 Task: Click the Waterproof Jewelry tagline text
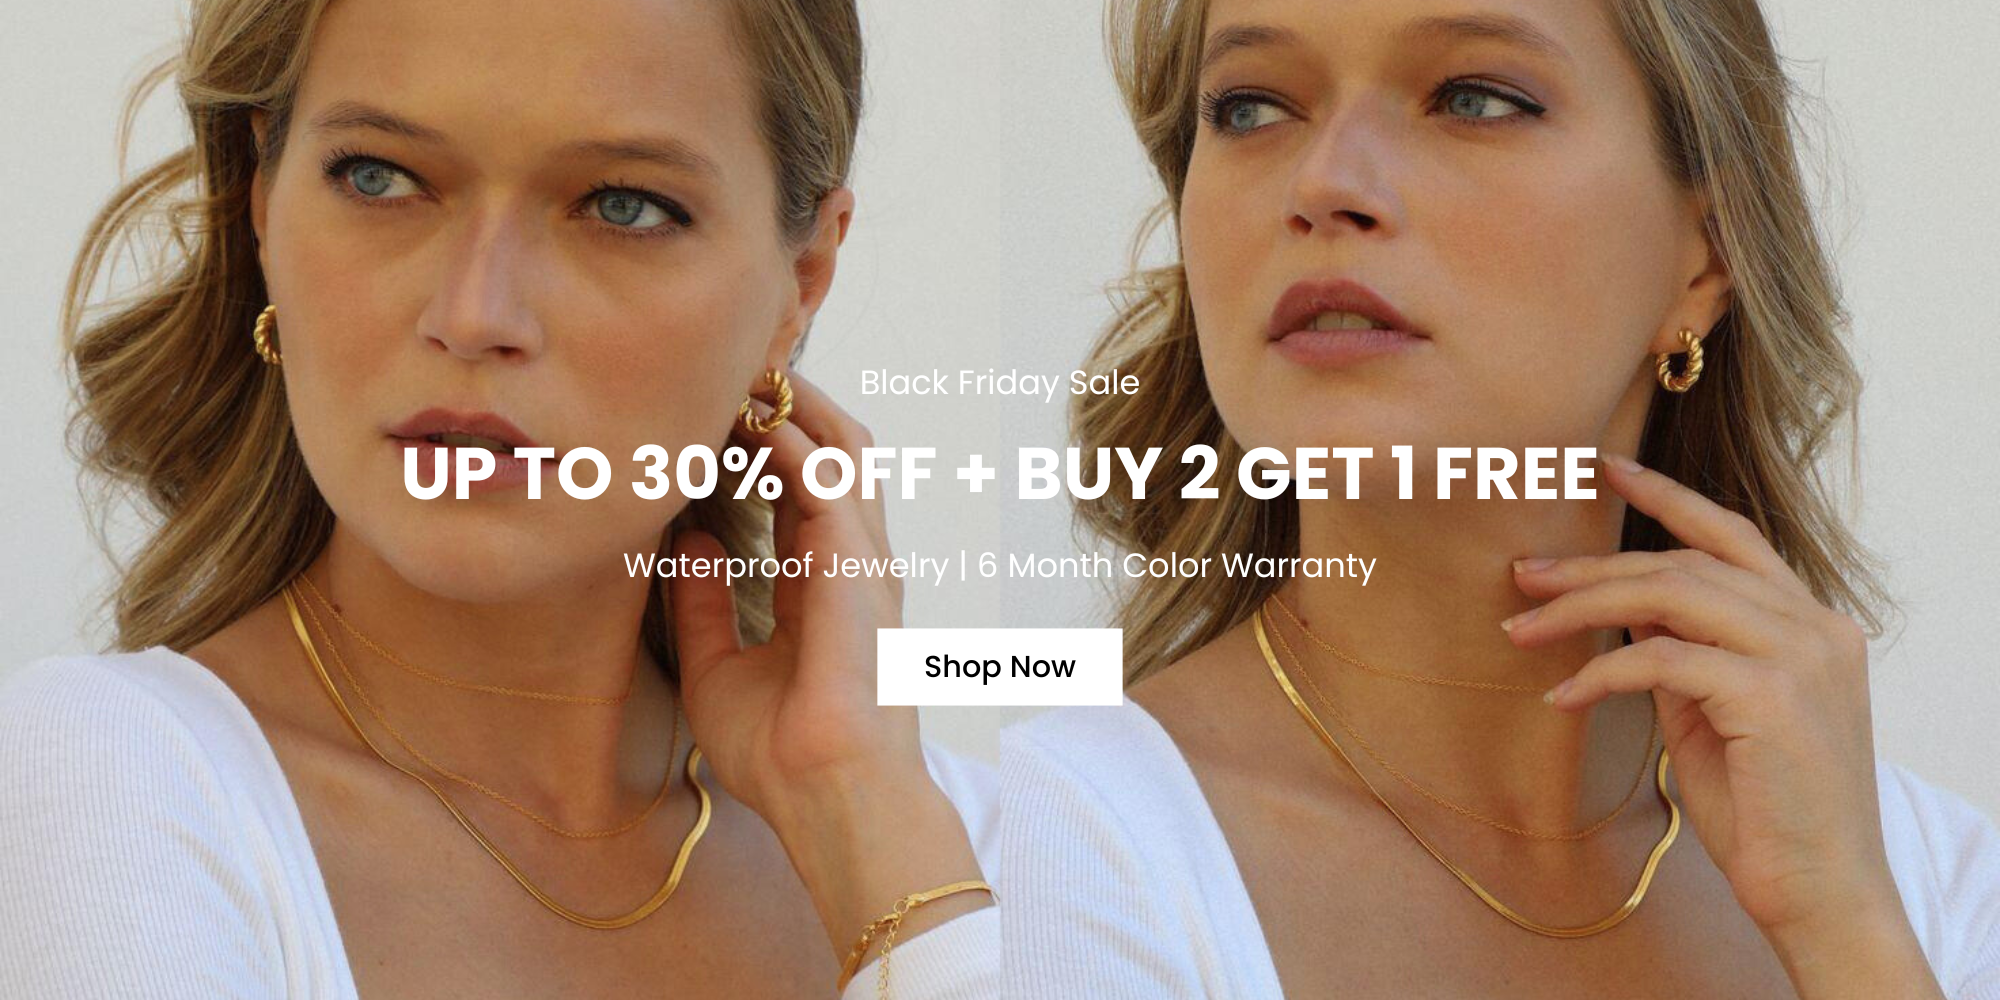(786, 566)
